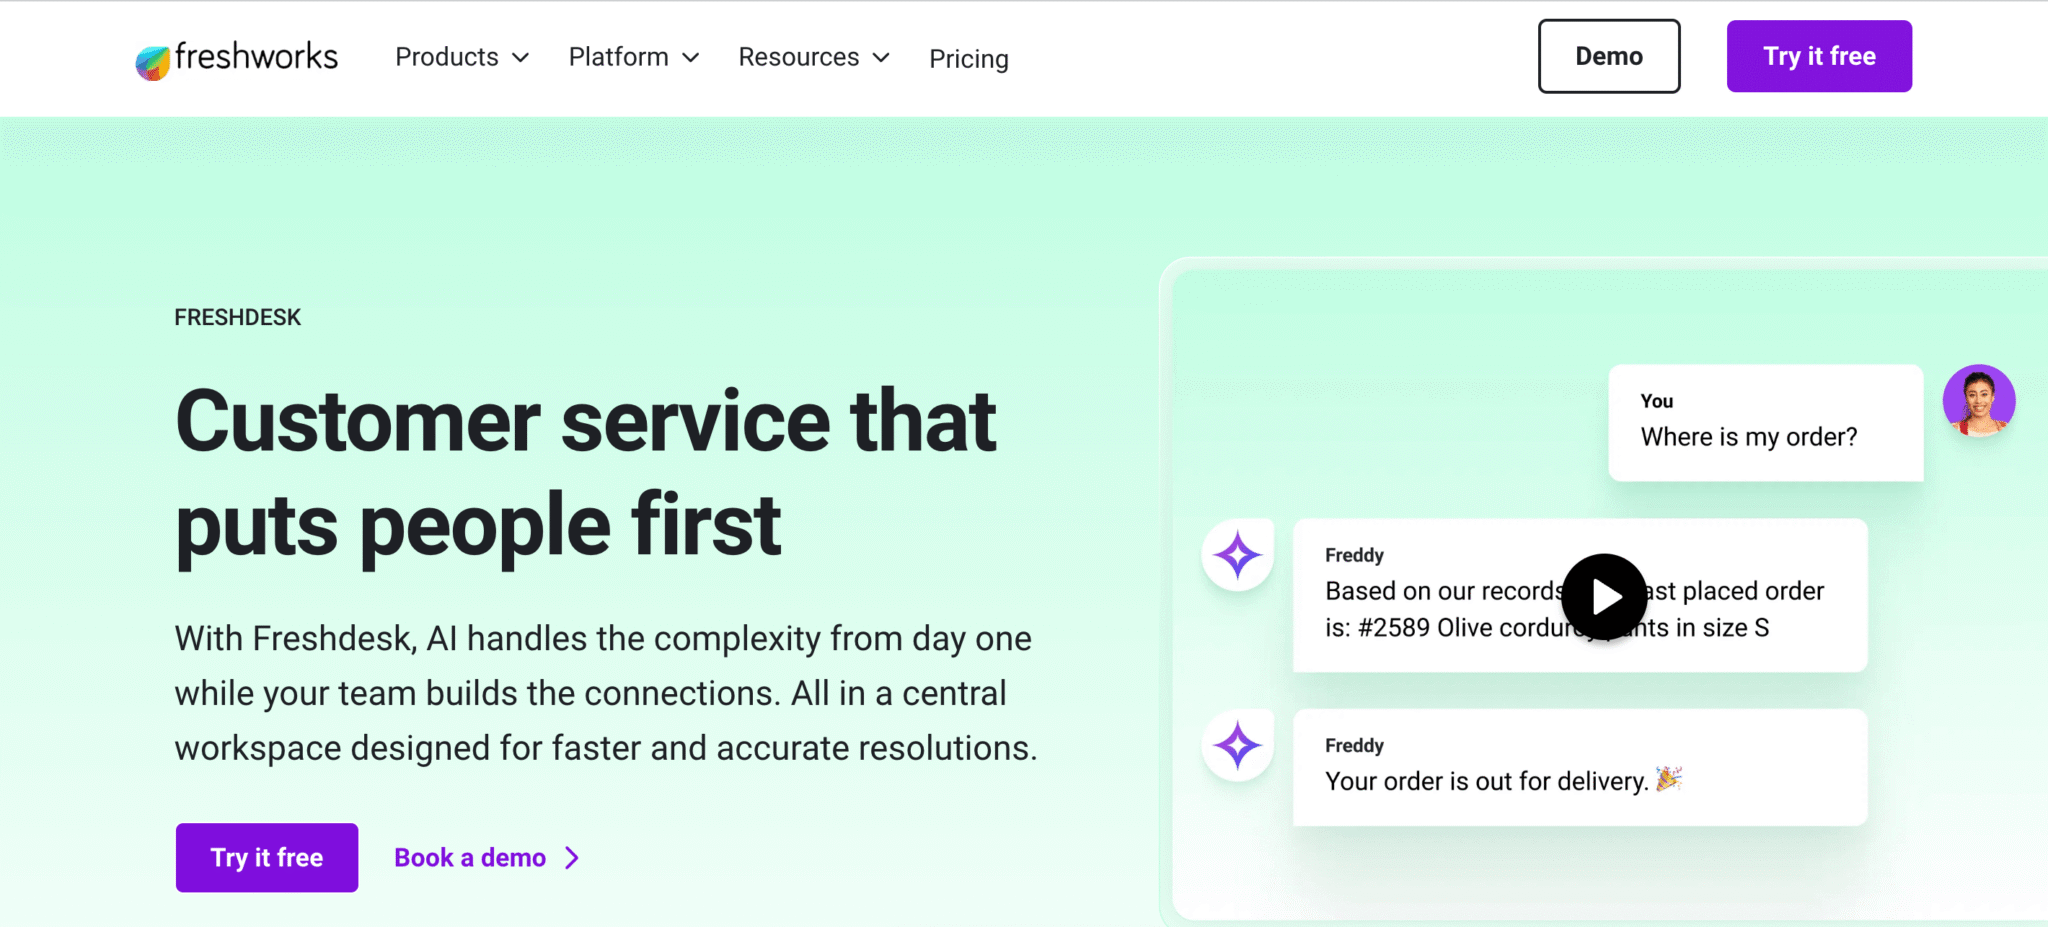The image size is (2048, 927).
Task: Play the video in the chat preview
Action: tap(1604, 597)
